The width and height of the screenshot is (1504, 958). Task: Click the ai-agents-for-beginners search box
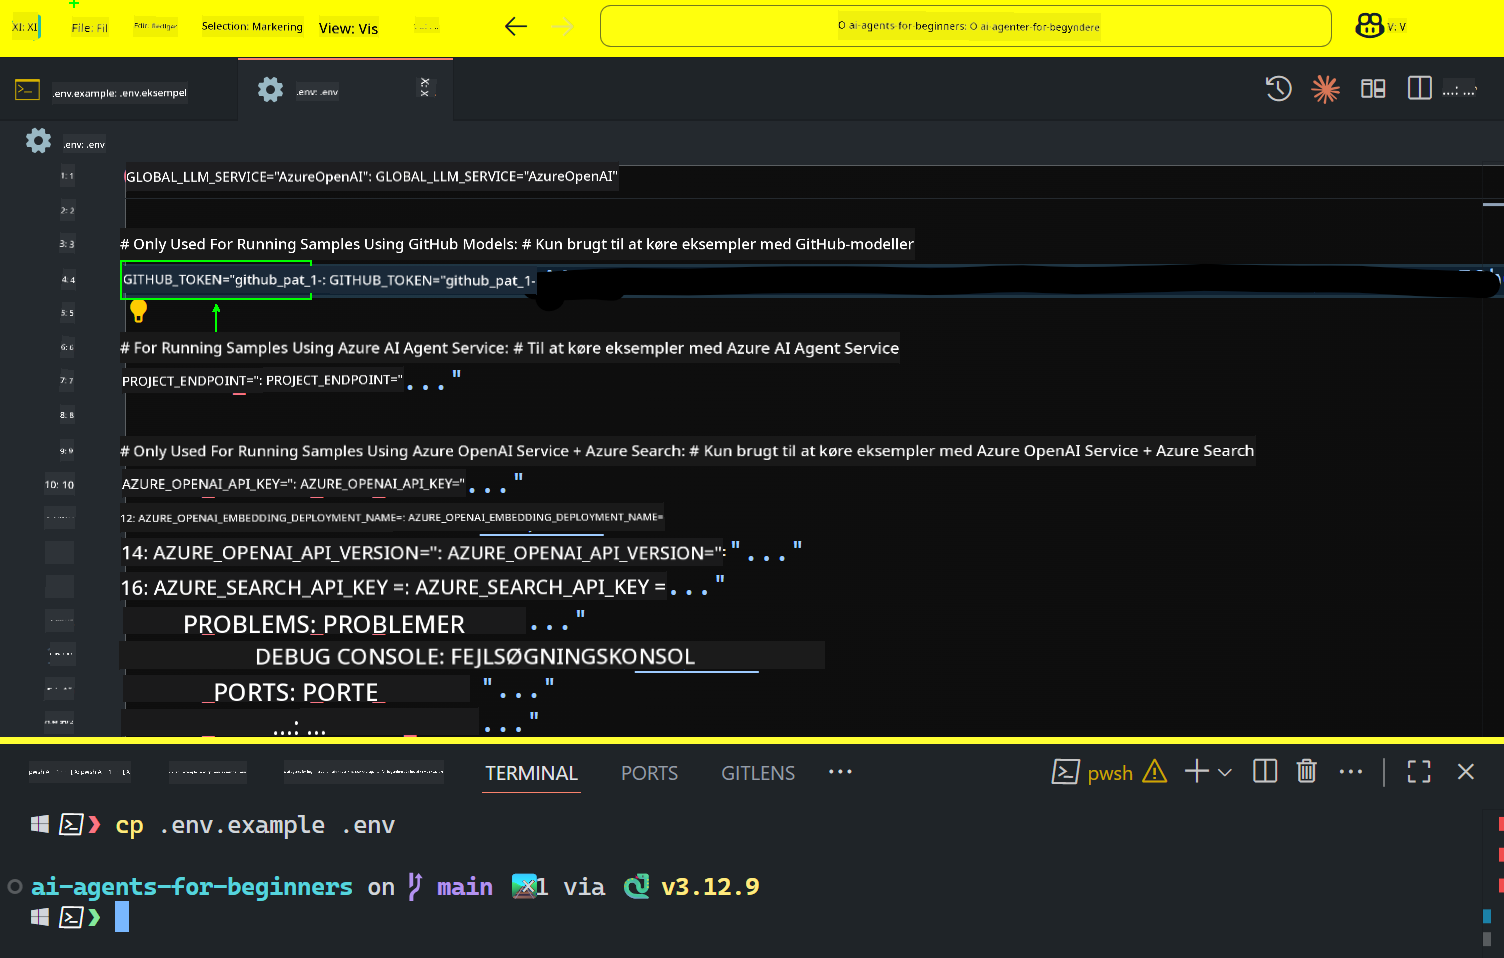pyautogui.click(x=965, y=26)
